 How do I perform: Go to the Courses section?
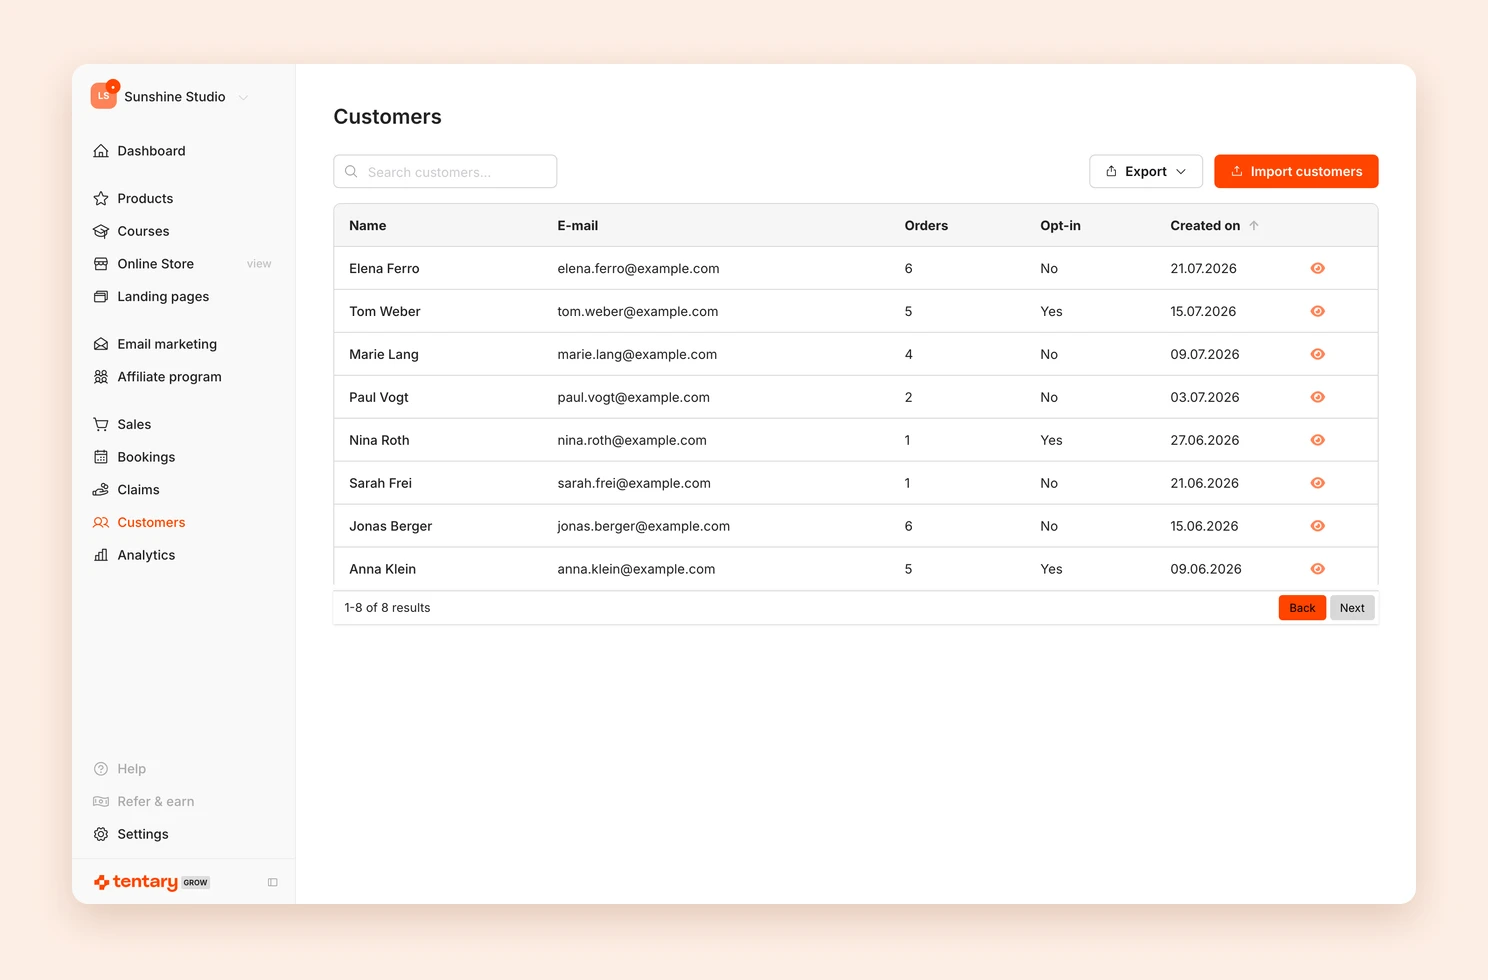pos(143,231)
